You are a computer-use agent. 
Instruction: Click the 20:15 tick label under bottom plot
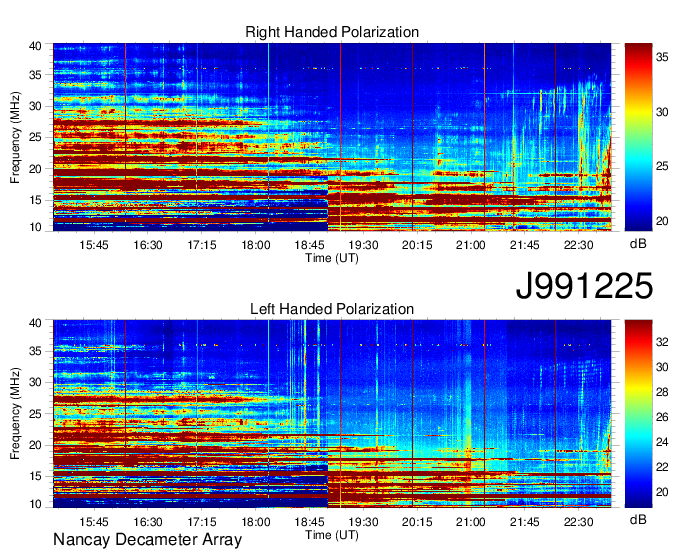[x=417, y=522]
